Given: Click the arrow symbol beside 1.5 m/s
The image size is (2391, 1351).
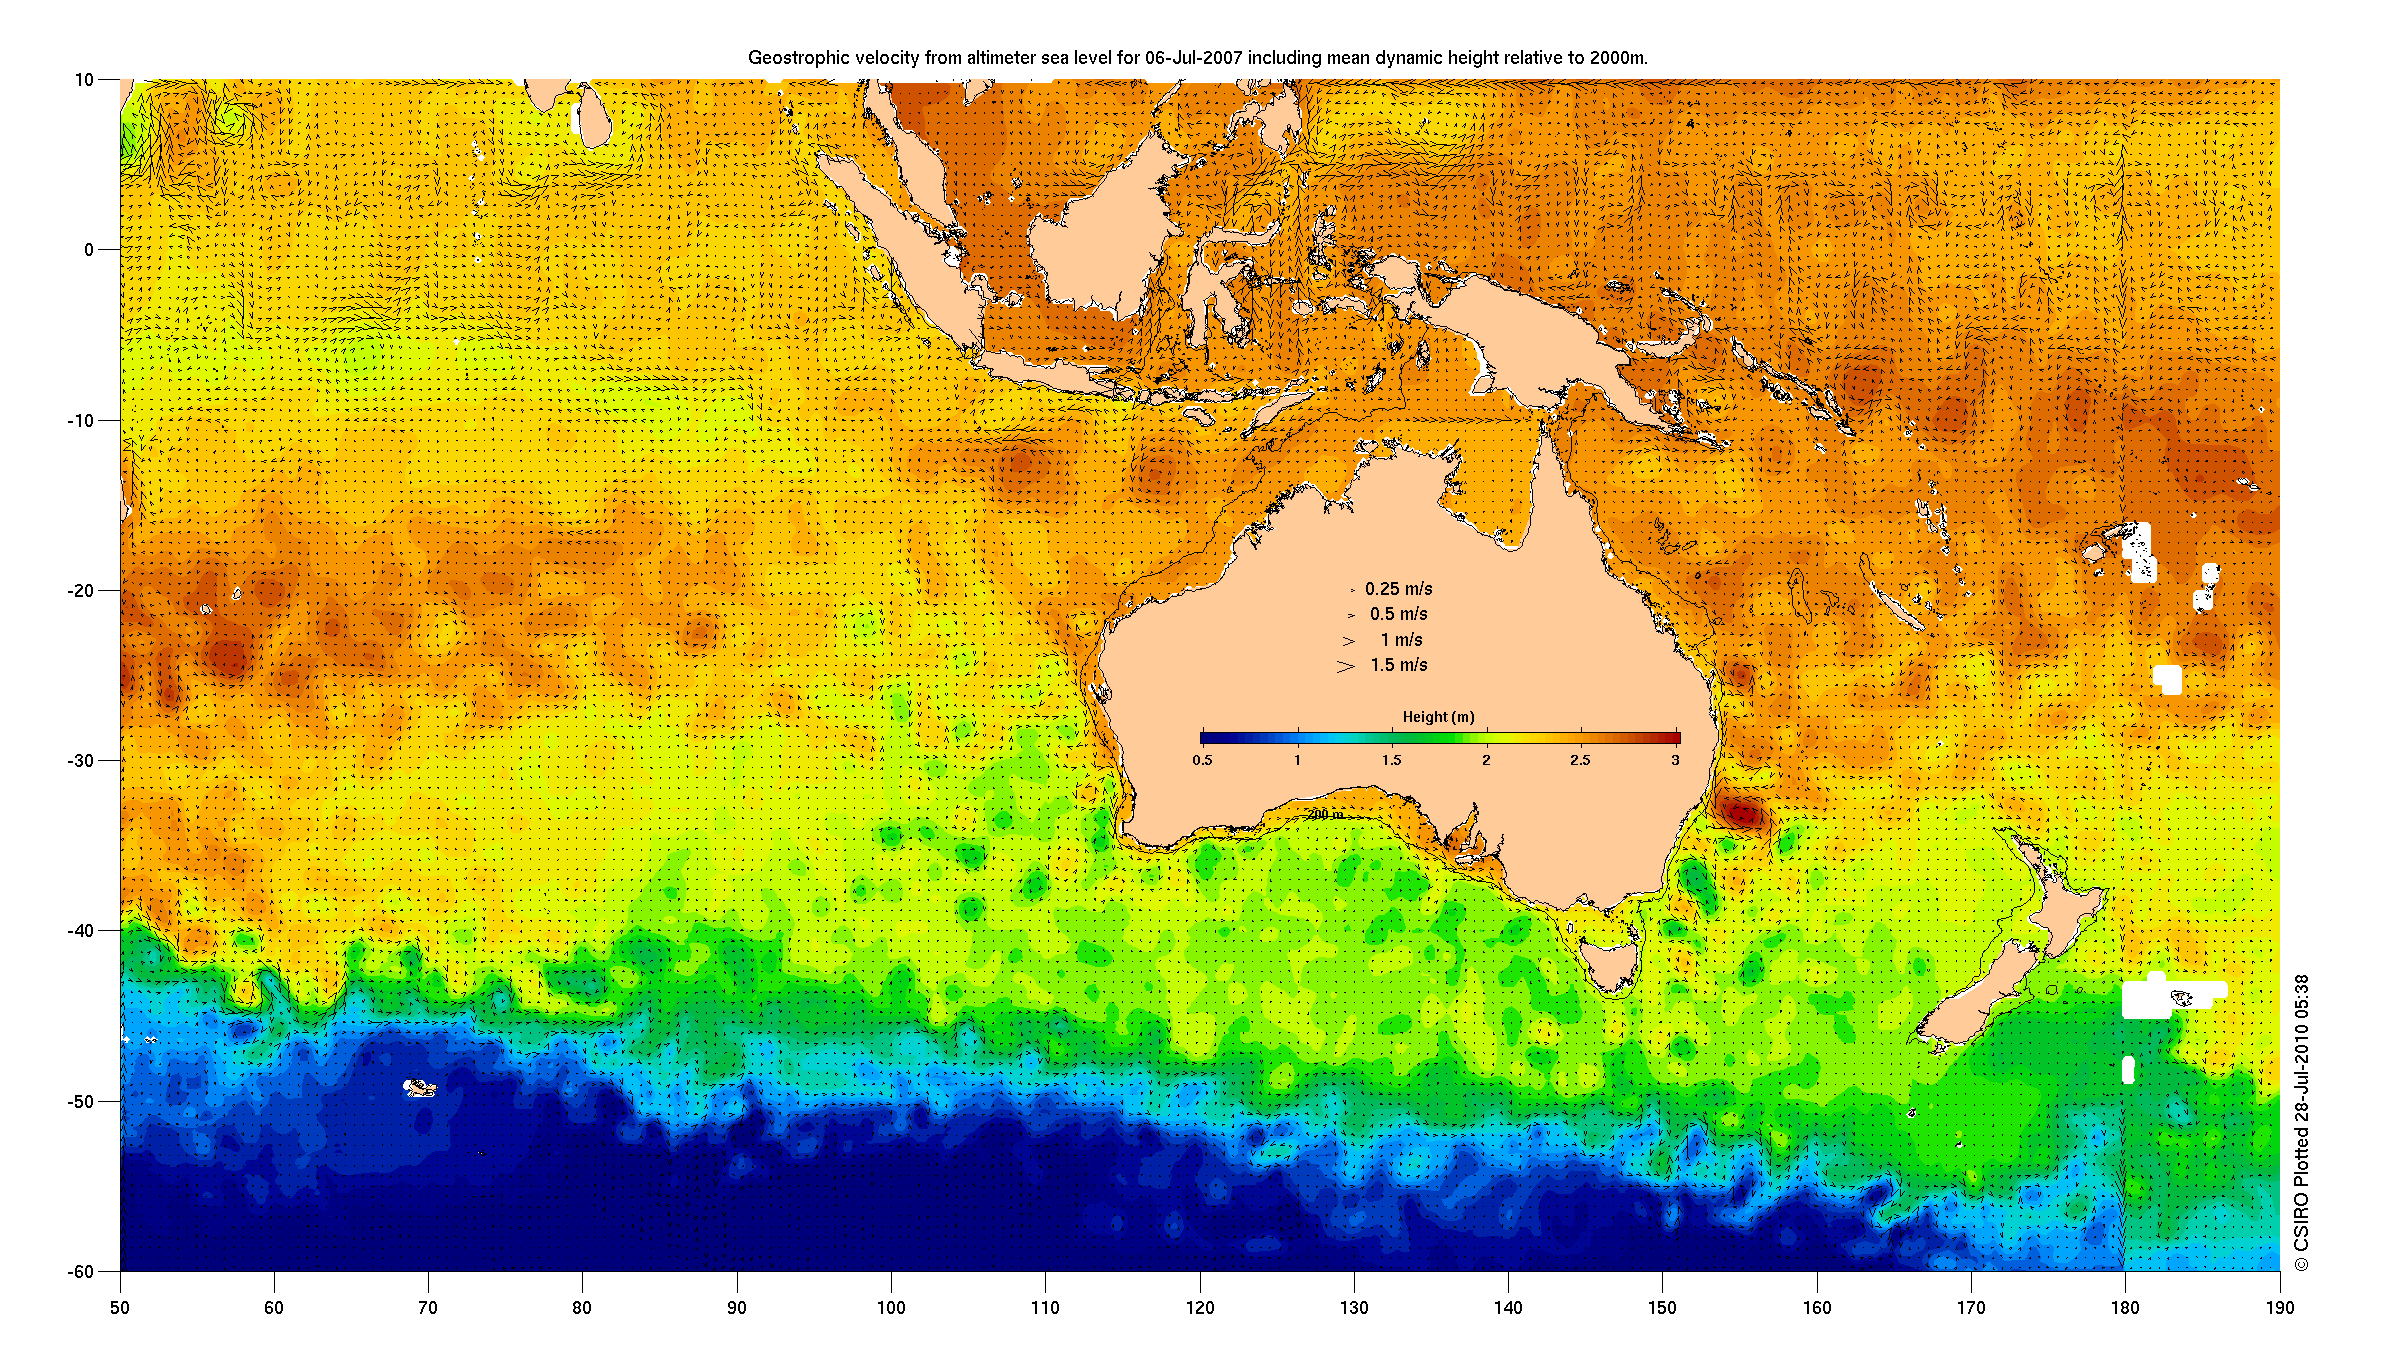Looking at the screenshot, I should coord(1346,666).
